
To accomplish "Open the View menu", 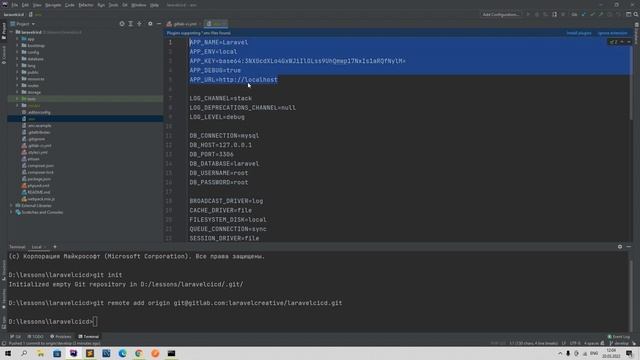I will pos(37,5).
